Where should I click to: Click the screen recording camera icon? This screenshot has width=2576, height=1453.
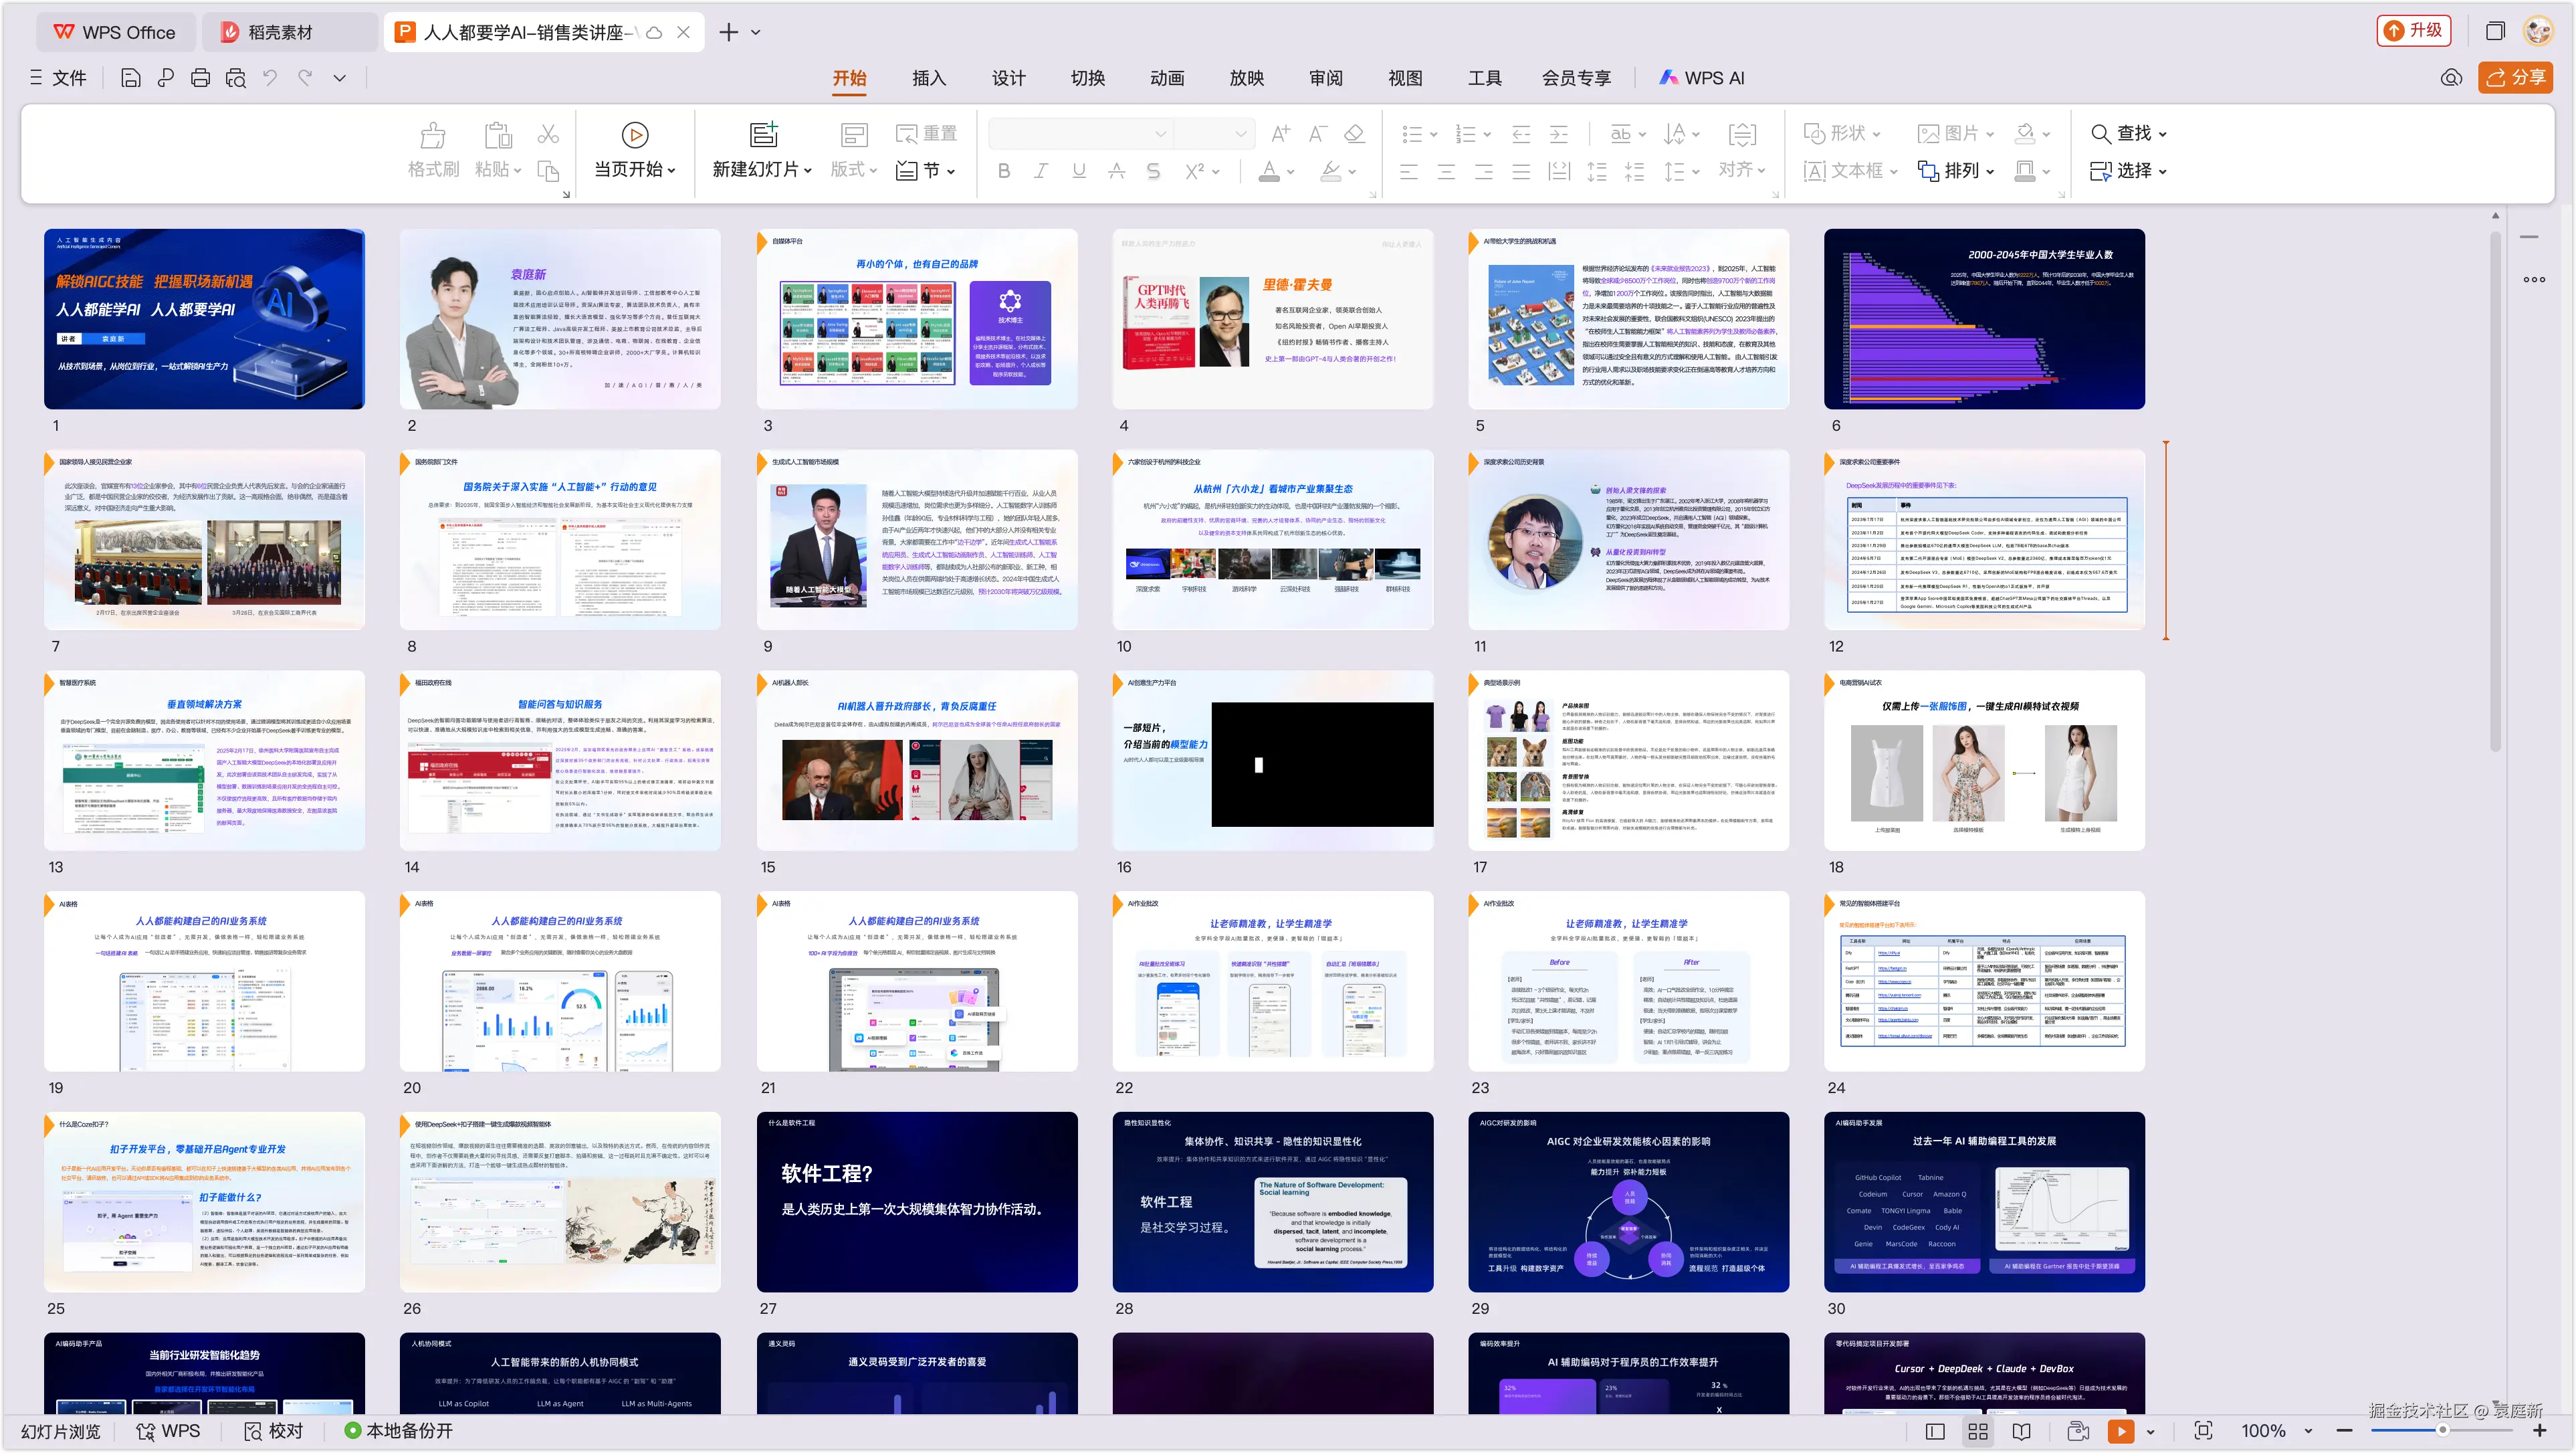click(x=2077, y=1431)
